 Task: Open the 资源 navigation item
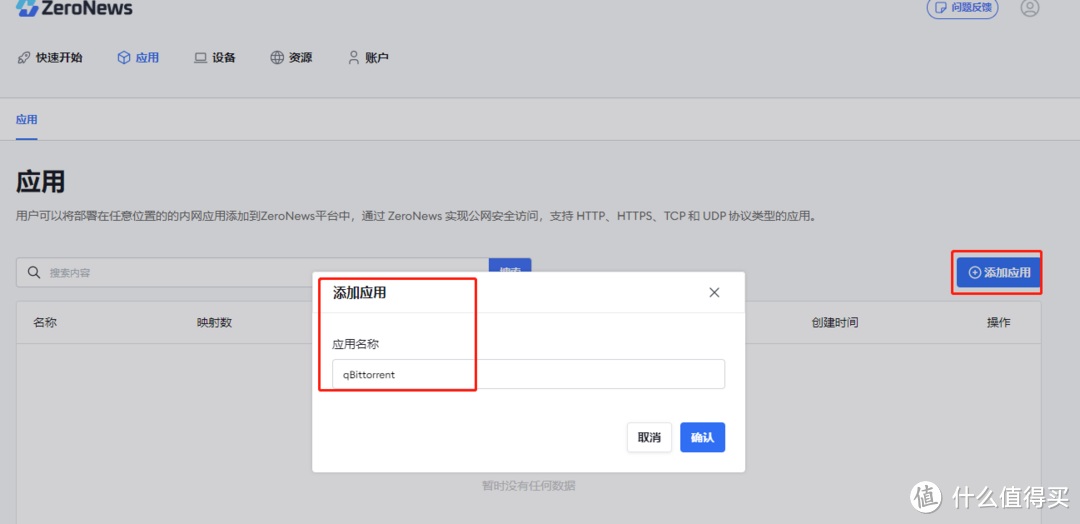pyautogui.click(x=291, y=58)
